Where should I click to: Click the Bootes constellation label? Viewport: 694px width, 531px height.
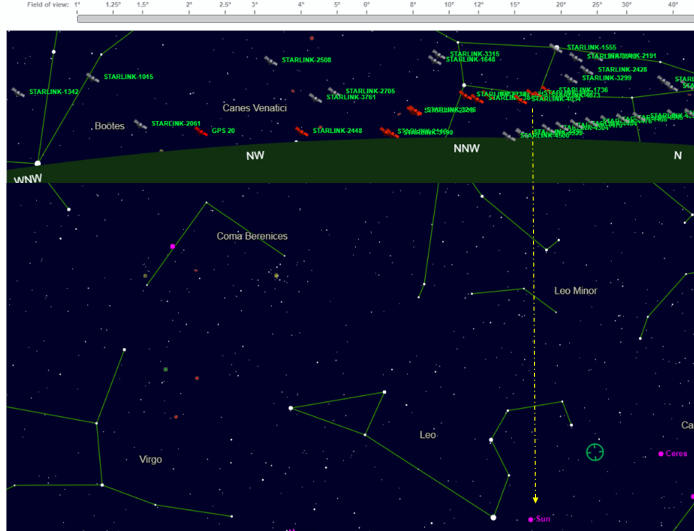pos(109,126)
